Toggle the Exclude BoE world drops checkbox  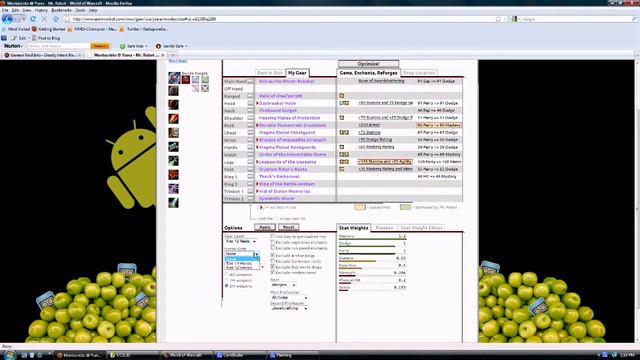(273, 267)
